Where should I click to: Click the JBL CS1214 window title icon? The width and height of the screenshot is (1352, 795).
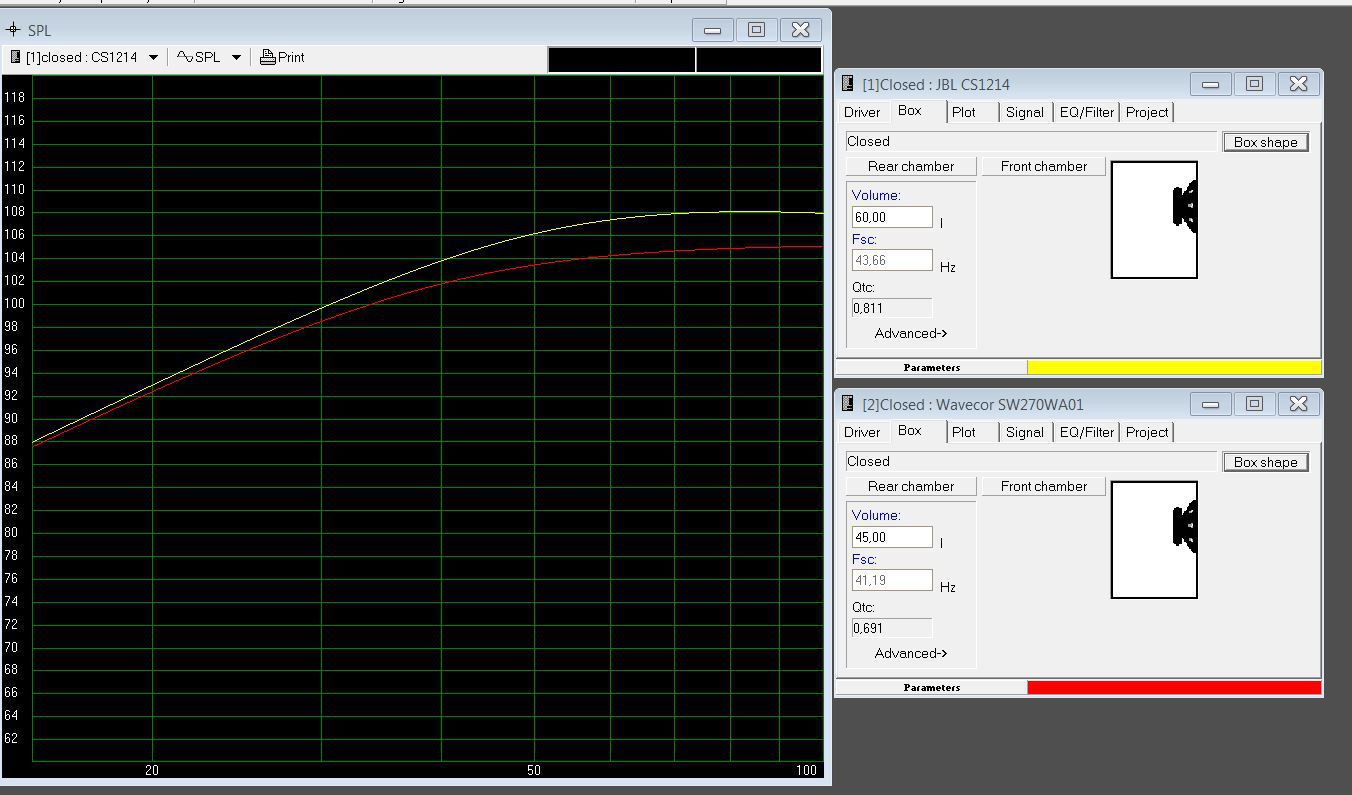(847, 84)
